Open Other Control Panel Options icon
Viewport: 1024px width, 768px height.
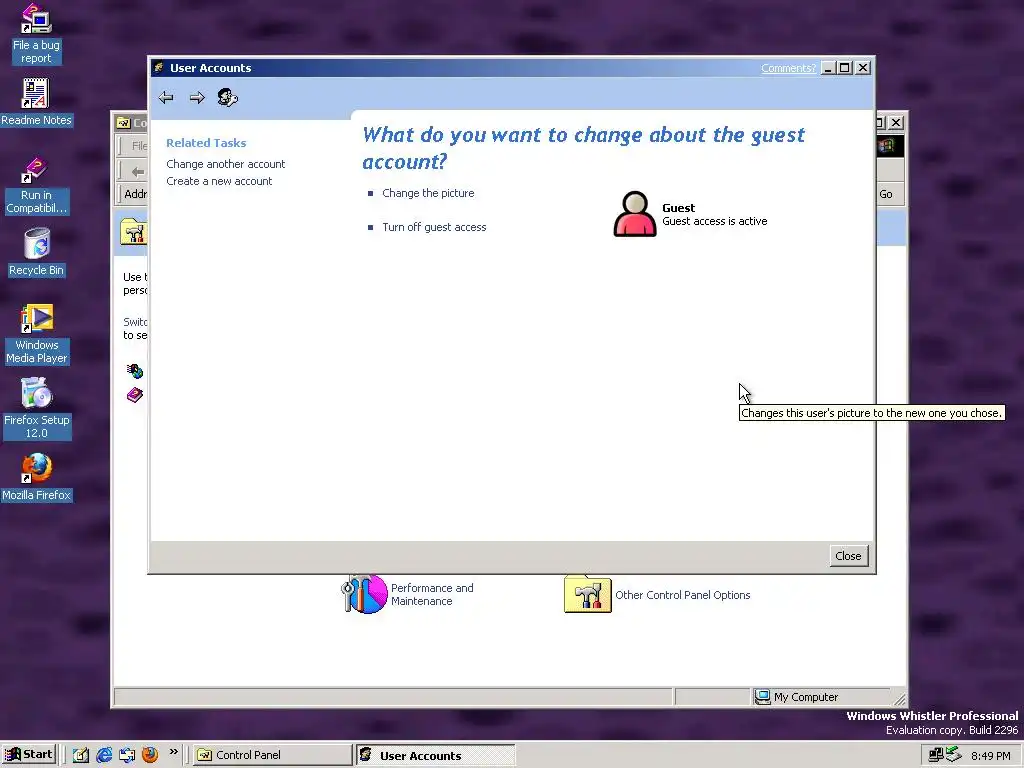click(588, 594)
